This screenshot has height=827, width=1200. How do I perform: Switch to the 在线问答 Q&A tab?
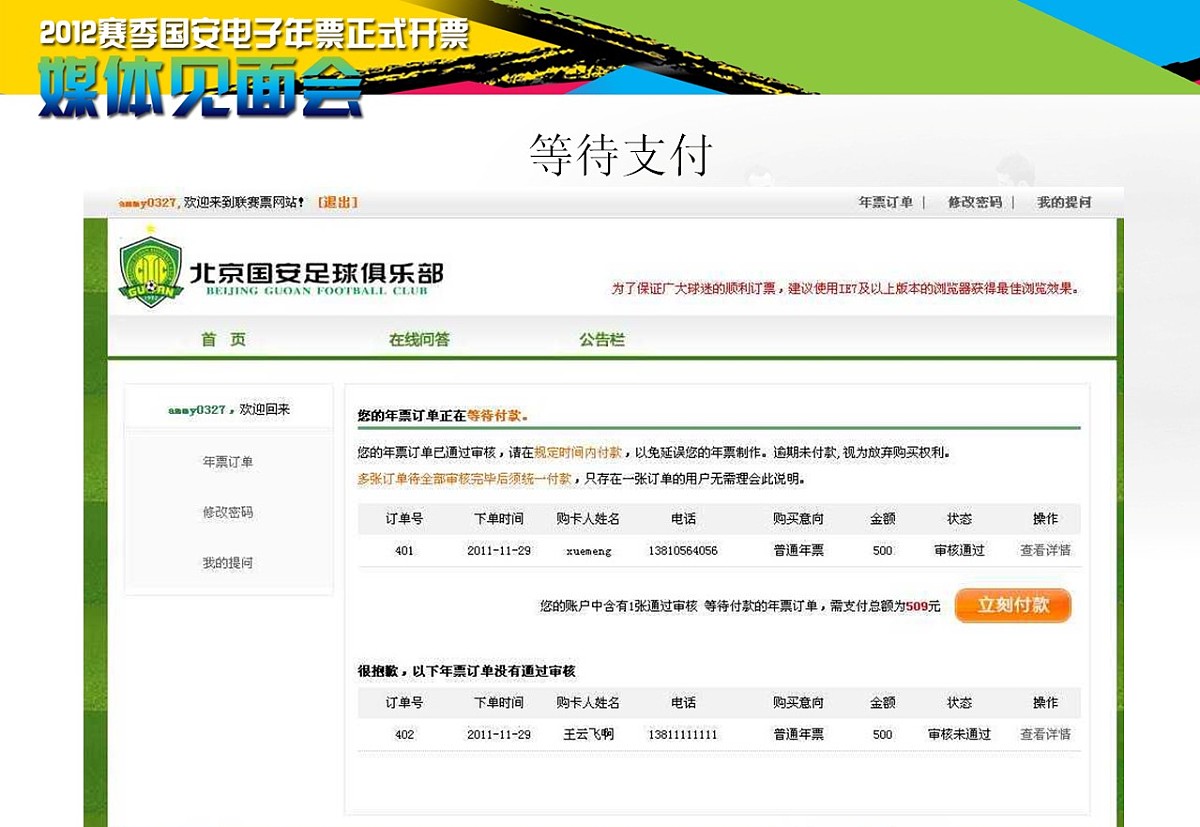click(x=421, y=339)
